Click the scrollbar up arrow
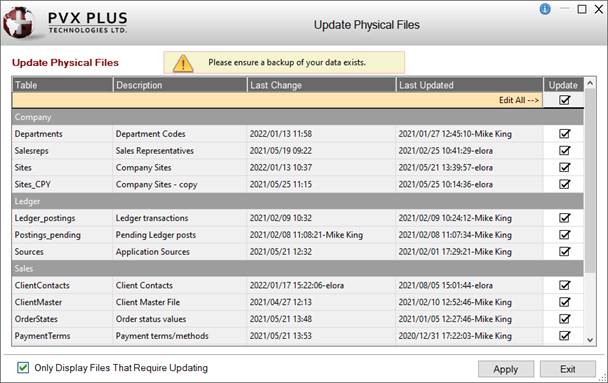This screenshot has width=608, height=383. pos(590,83)
